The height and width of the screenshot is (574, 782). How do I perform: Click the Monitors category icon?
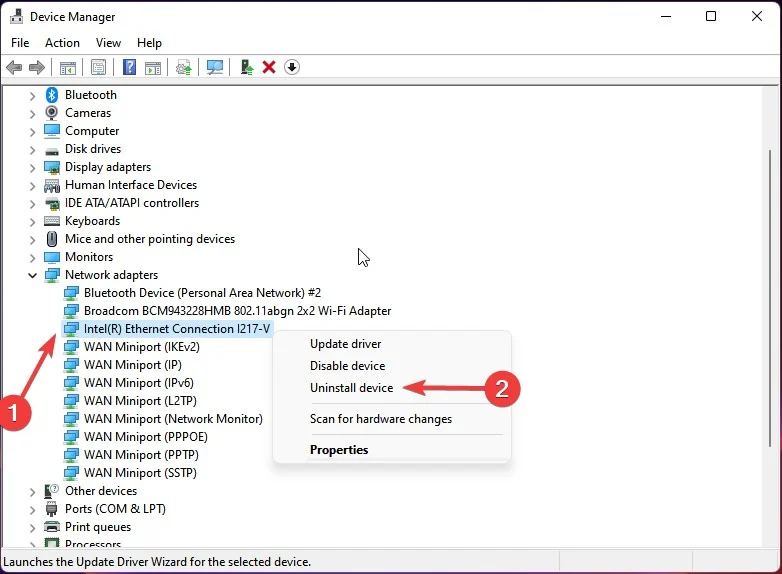click(52, 257)
